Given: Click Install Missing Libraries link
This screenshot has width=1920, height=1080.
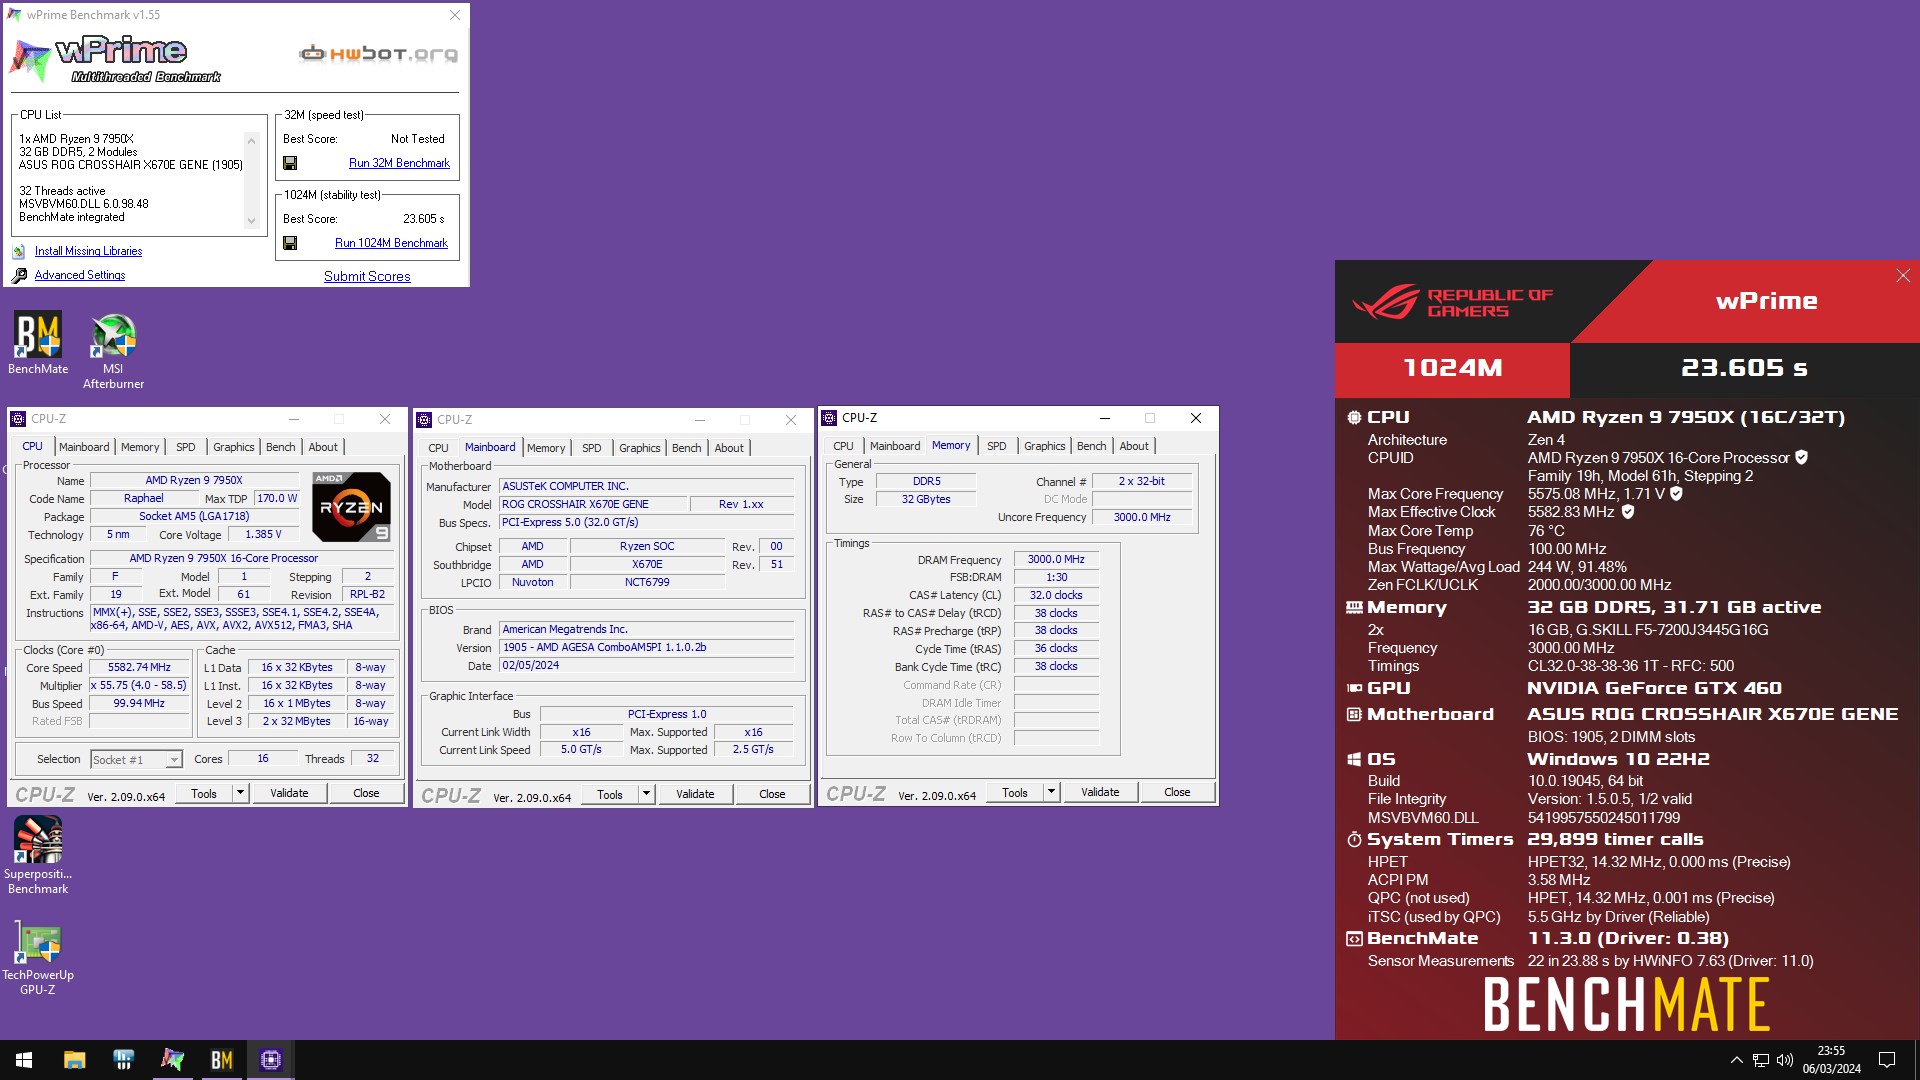Looking at the screenshot, I should 88,251.
